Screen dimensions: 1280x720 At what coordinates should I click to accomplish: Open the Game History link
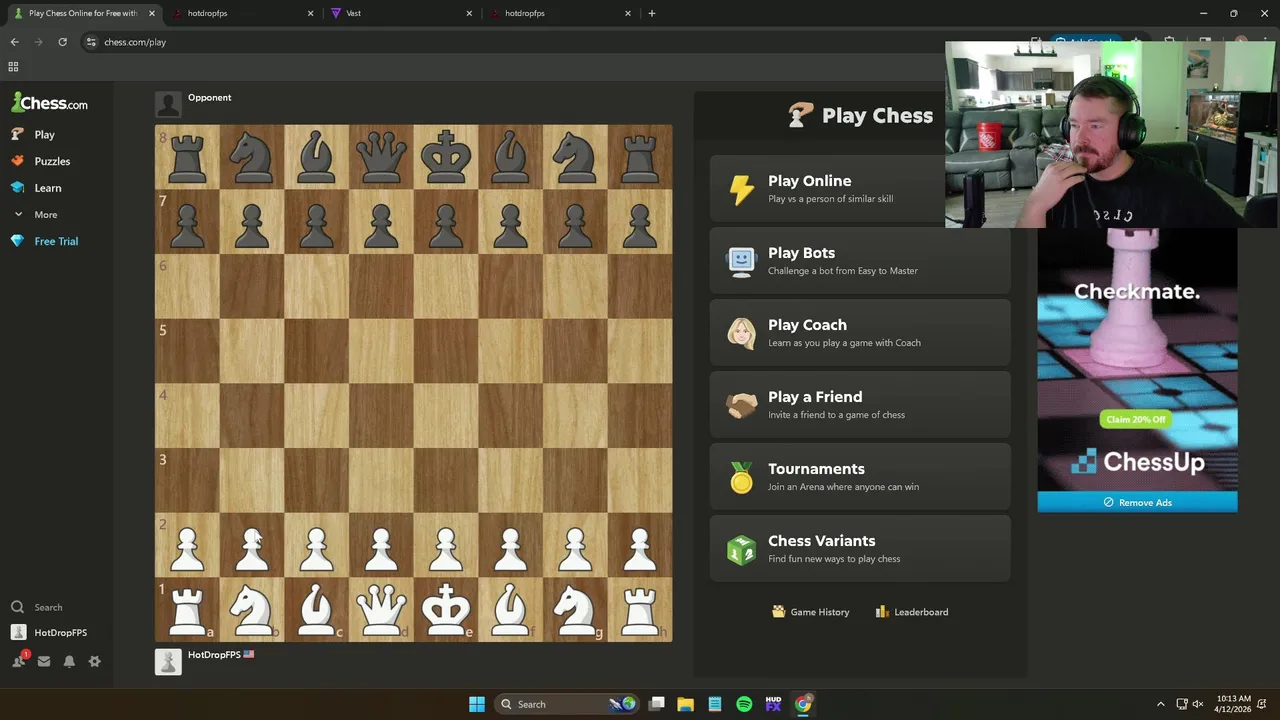point(811,612)
